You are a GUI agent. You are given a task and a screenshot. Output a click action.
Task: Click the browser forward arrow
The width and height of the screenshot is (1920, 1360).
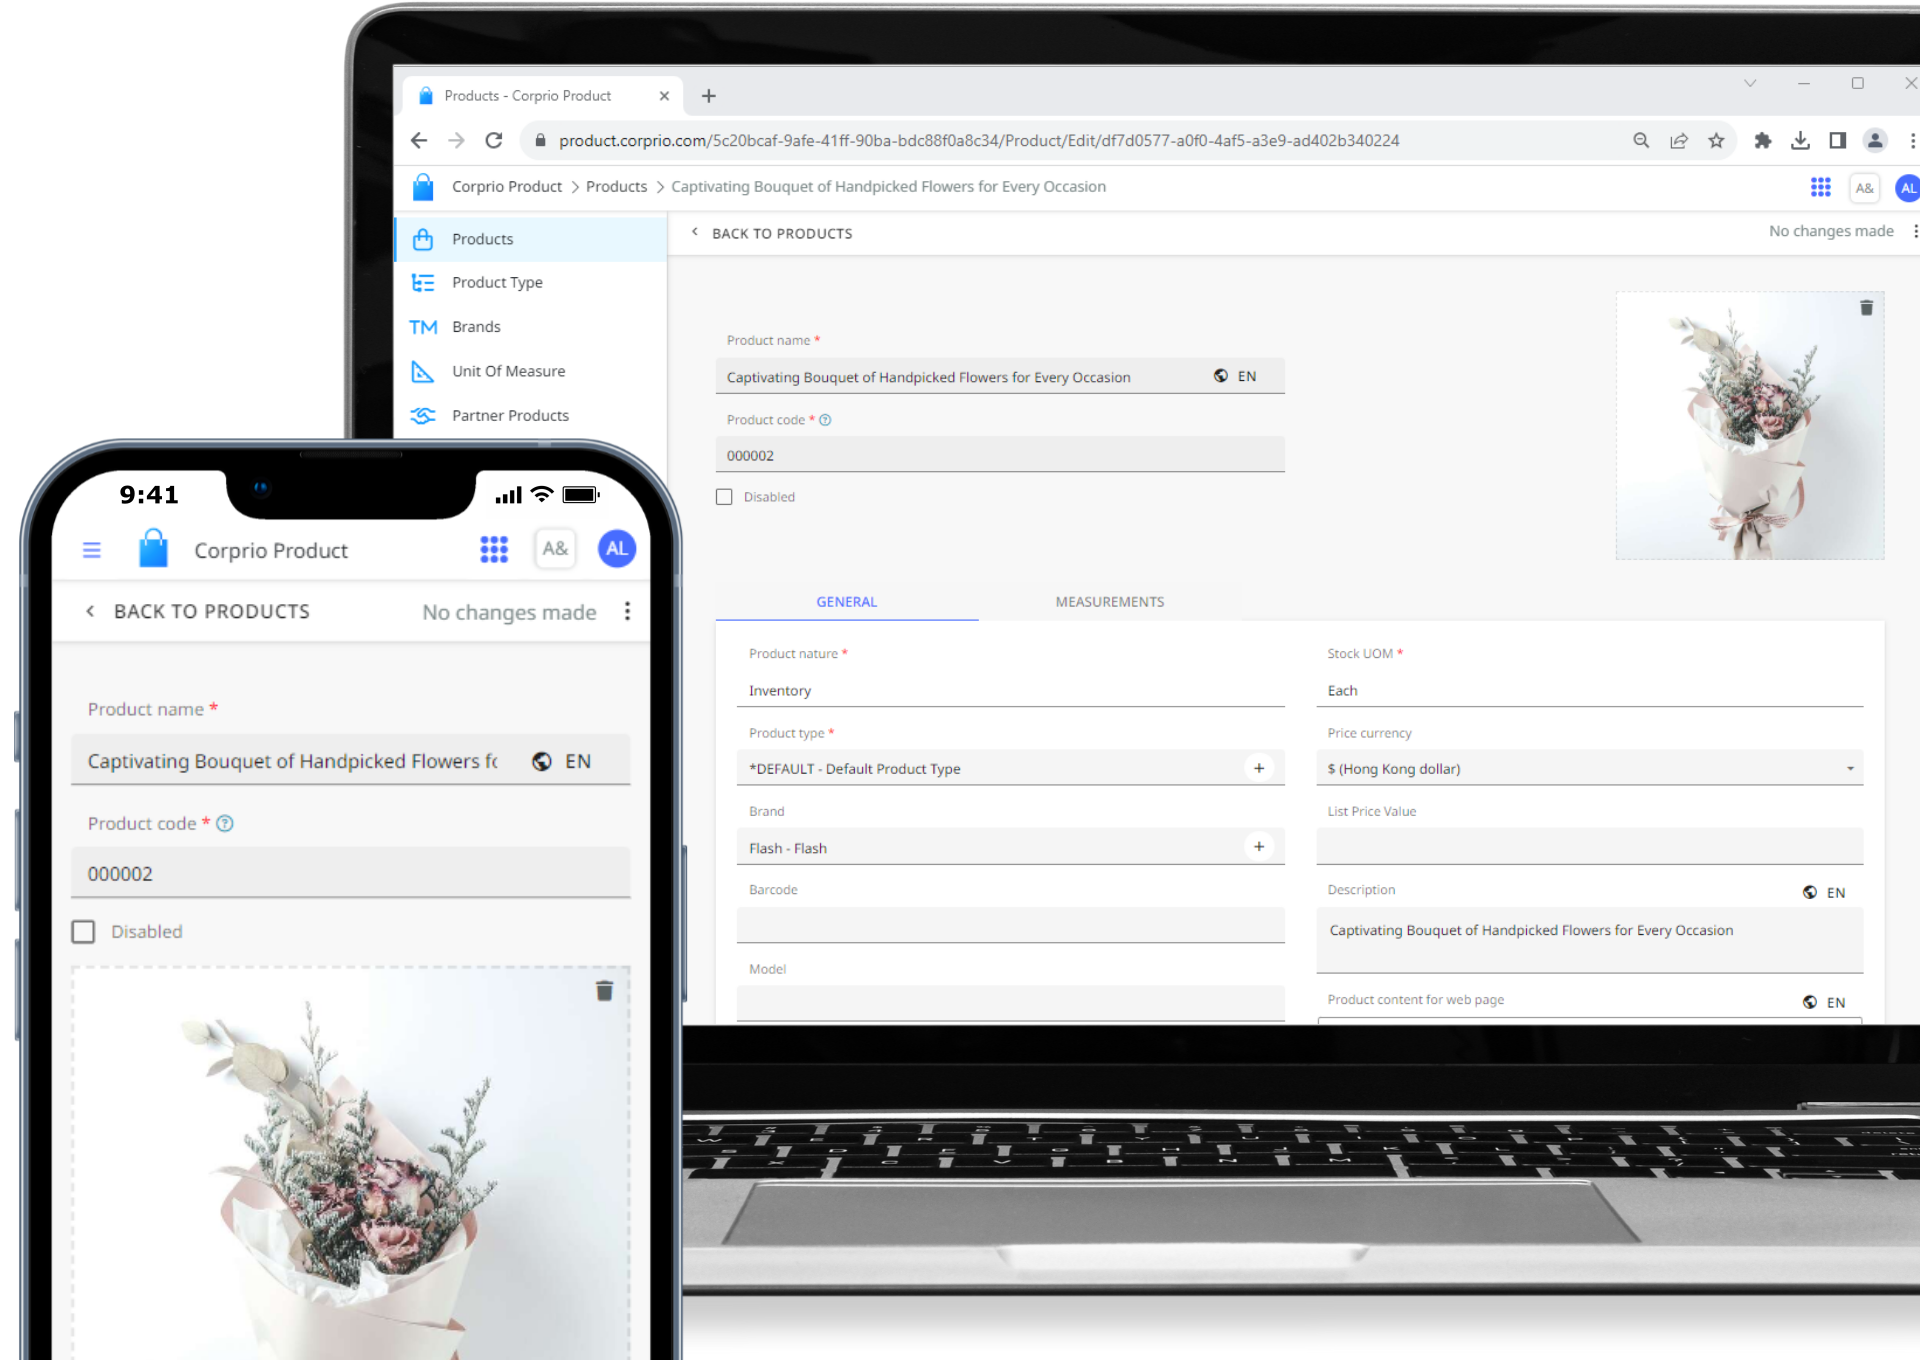pos(456,141)
